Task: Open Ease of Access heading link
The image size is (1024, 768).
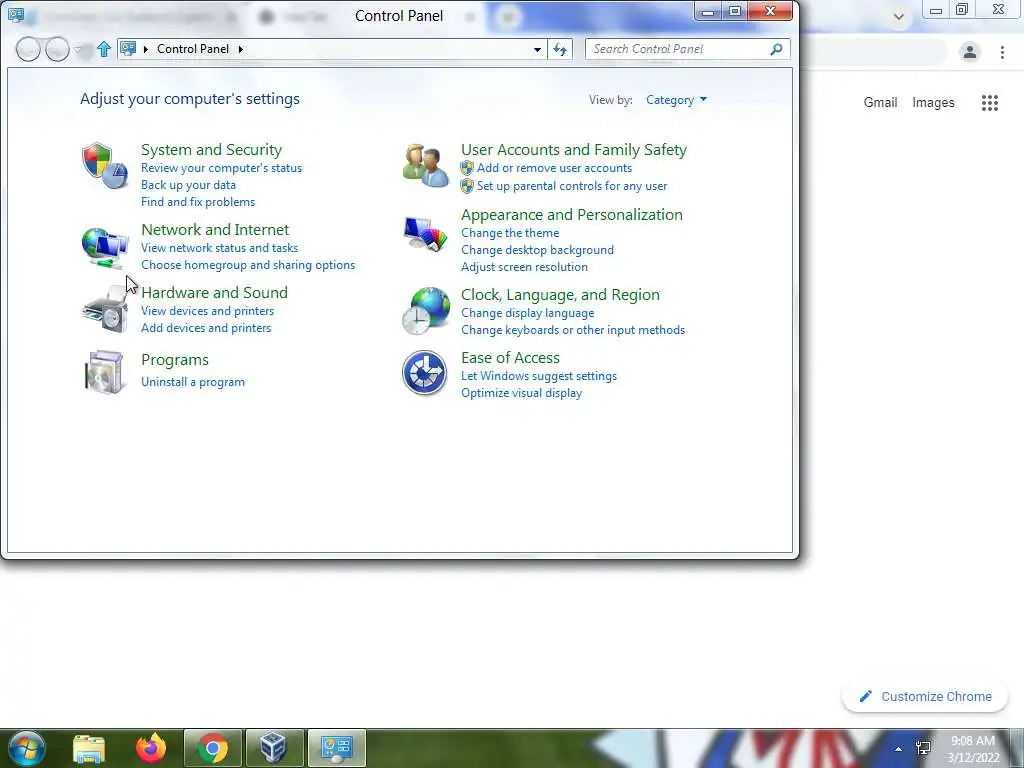Action: tap(510, 358)
